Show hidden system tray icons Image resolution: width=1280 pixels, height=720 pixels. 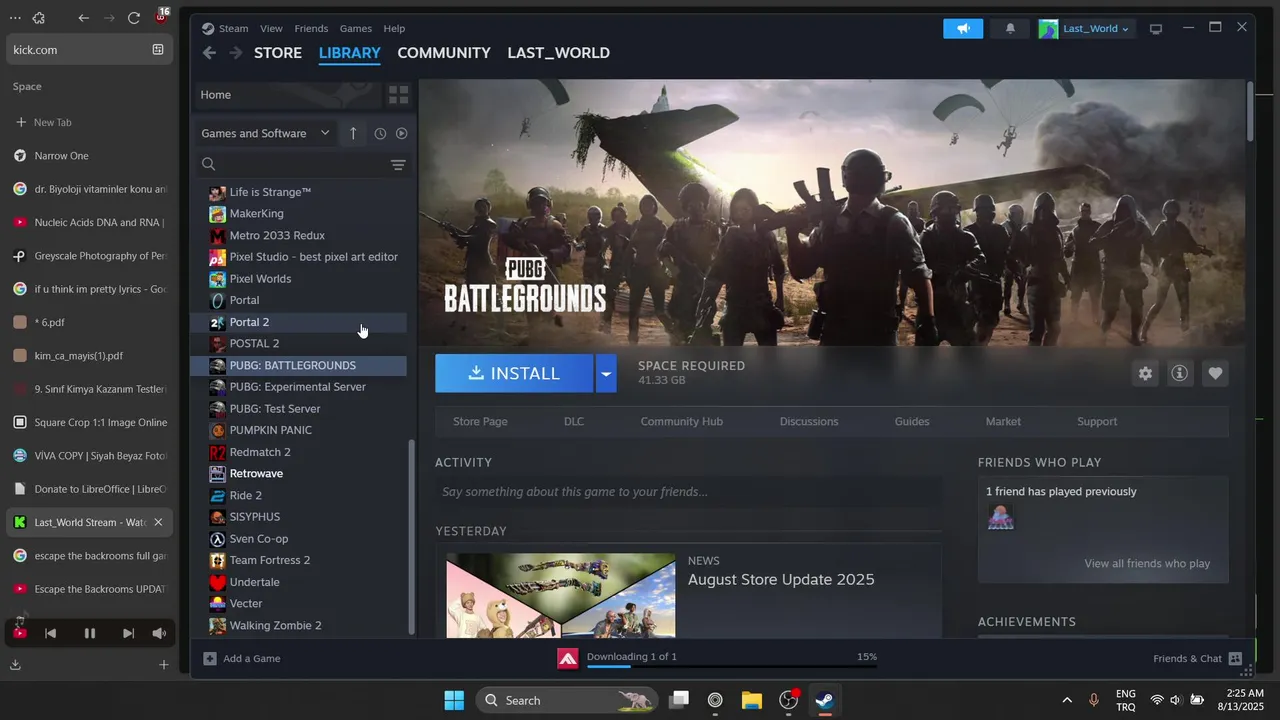click(1067, 700)
